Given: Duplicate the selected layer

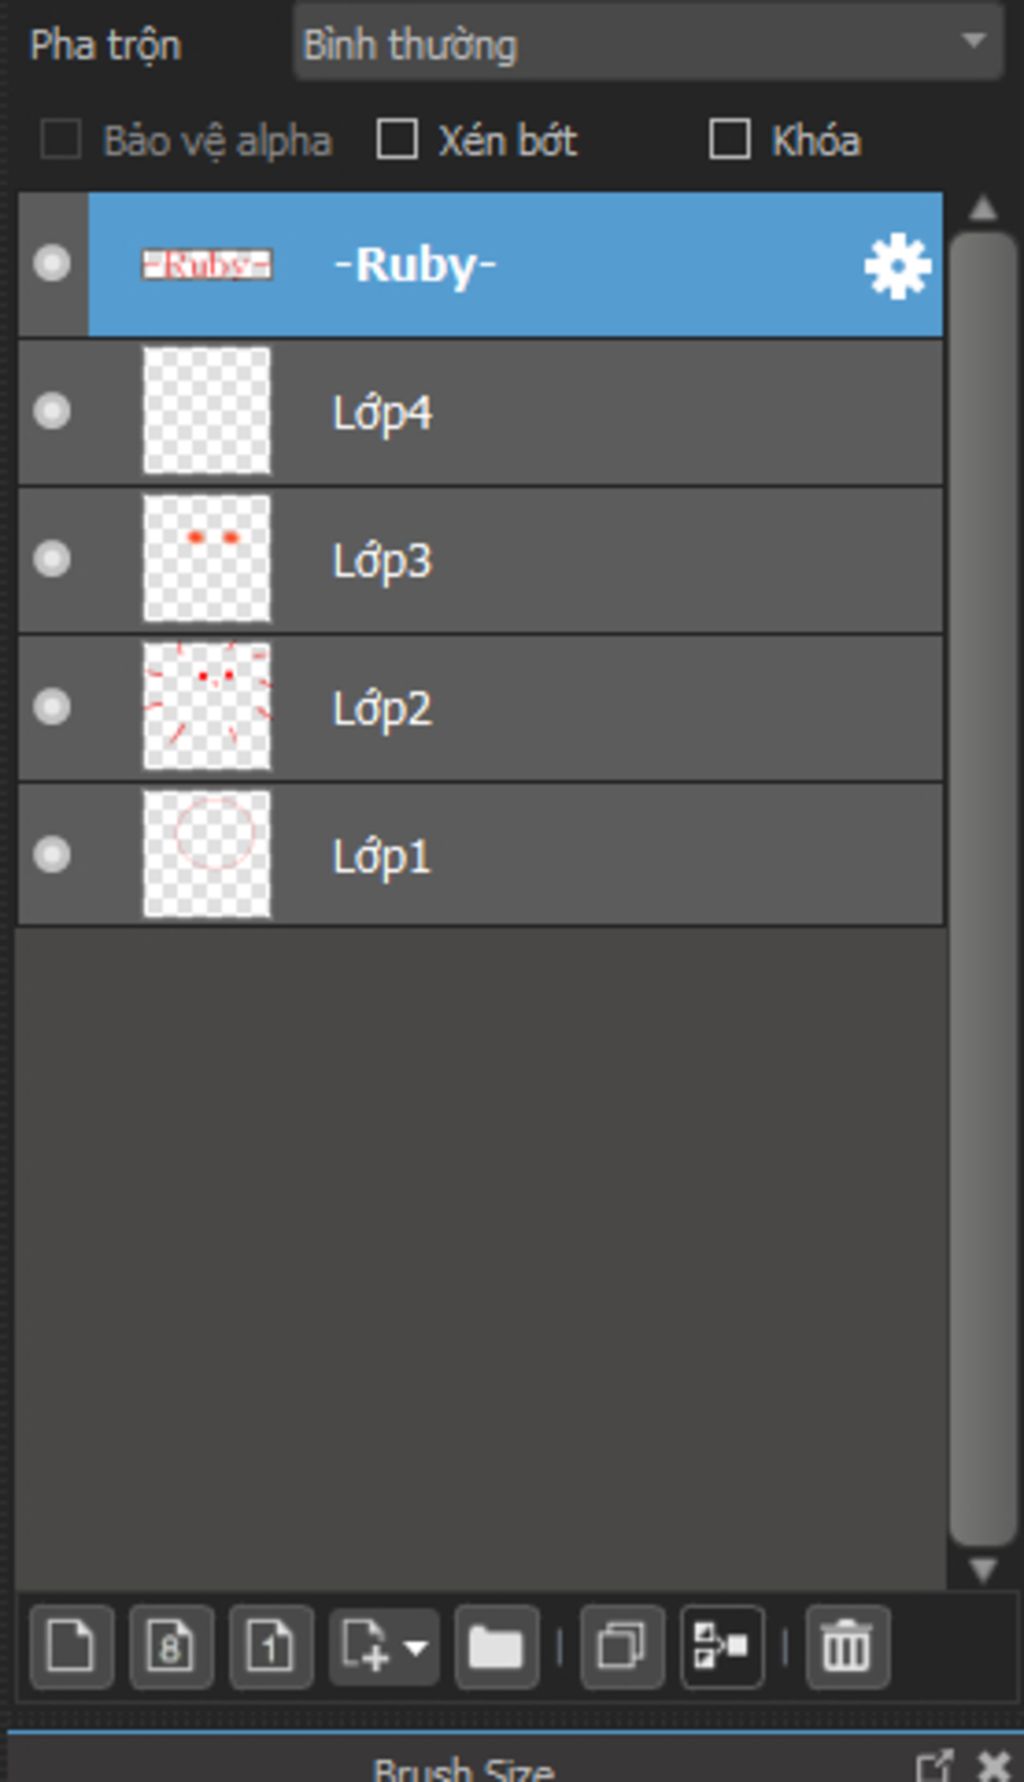Looking at the screenshot, I should coord(622,1646).
